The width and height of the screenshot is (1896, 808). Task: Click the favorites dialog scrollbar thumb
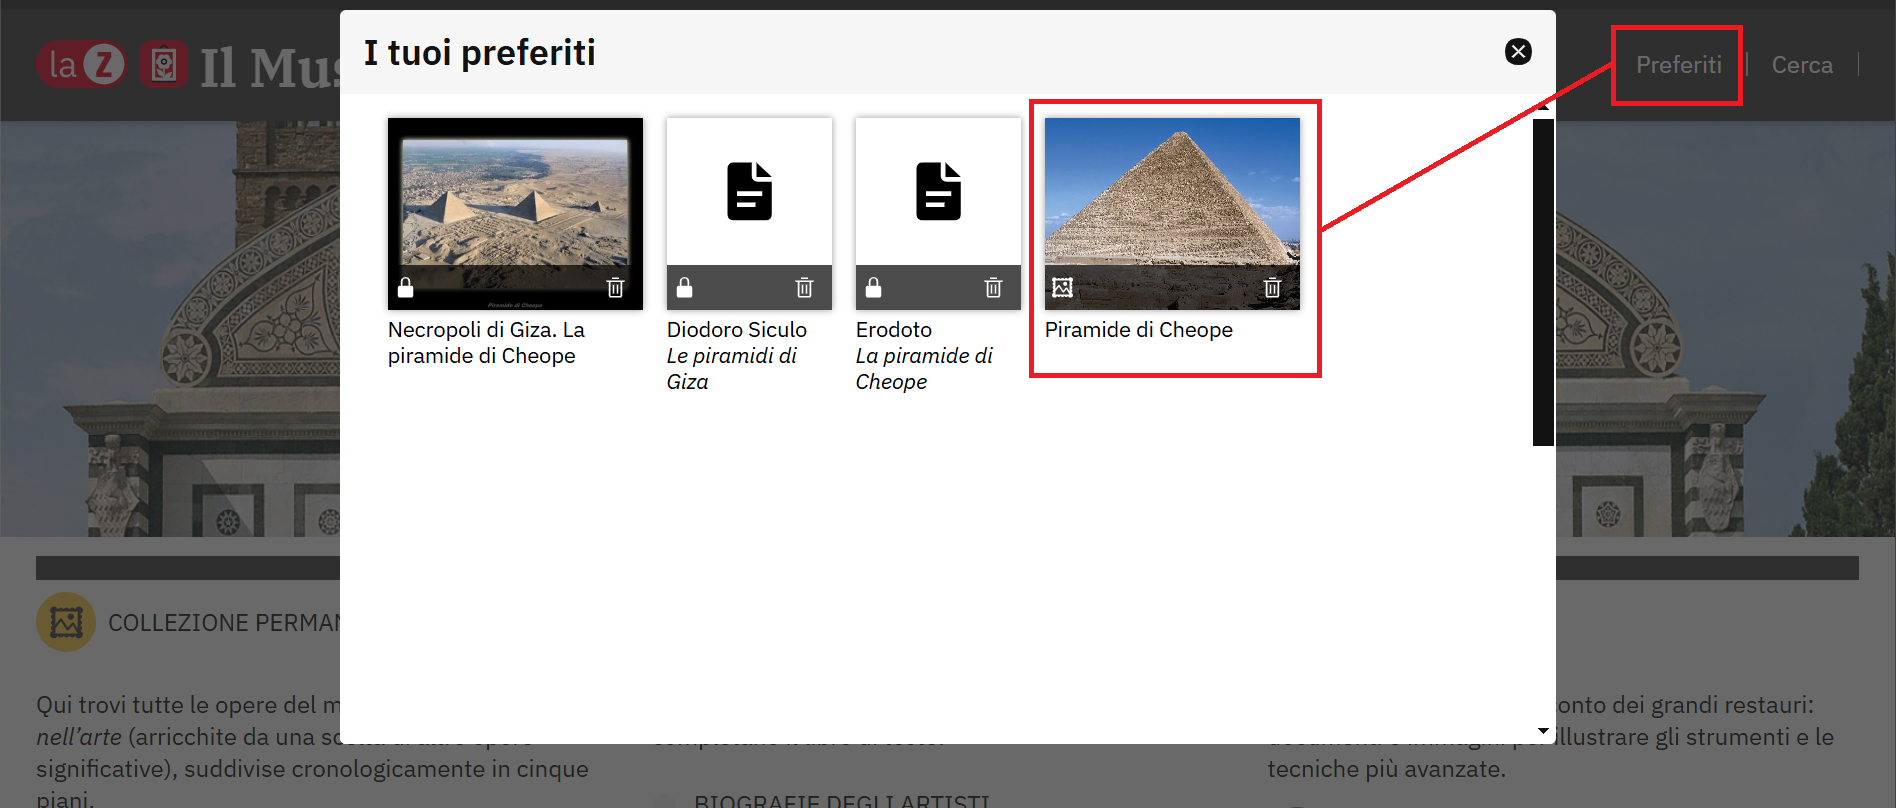click(x=1543, y=282)
